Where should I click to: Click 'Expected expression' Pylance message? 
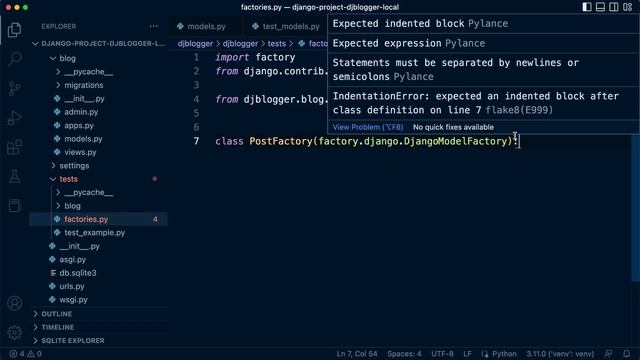(409, 43)
